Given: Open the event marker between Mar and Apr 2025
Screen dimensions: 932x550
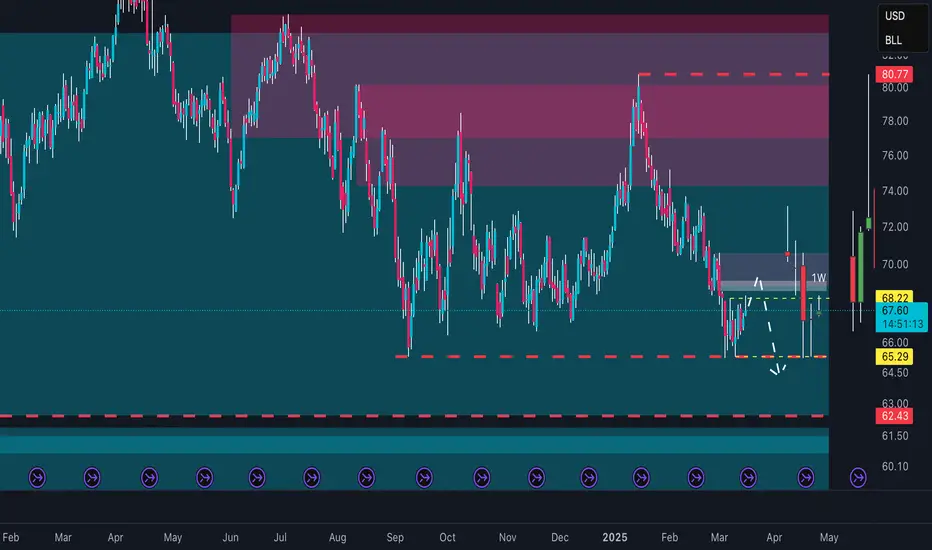Looking at the screenshot, I should 748,477.
